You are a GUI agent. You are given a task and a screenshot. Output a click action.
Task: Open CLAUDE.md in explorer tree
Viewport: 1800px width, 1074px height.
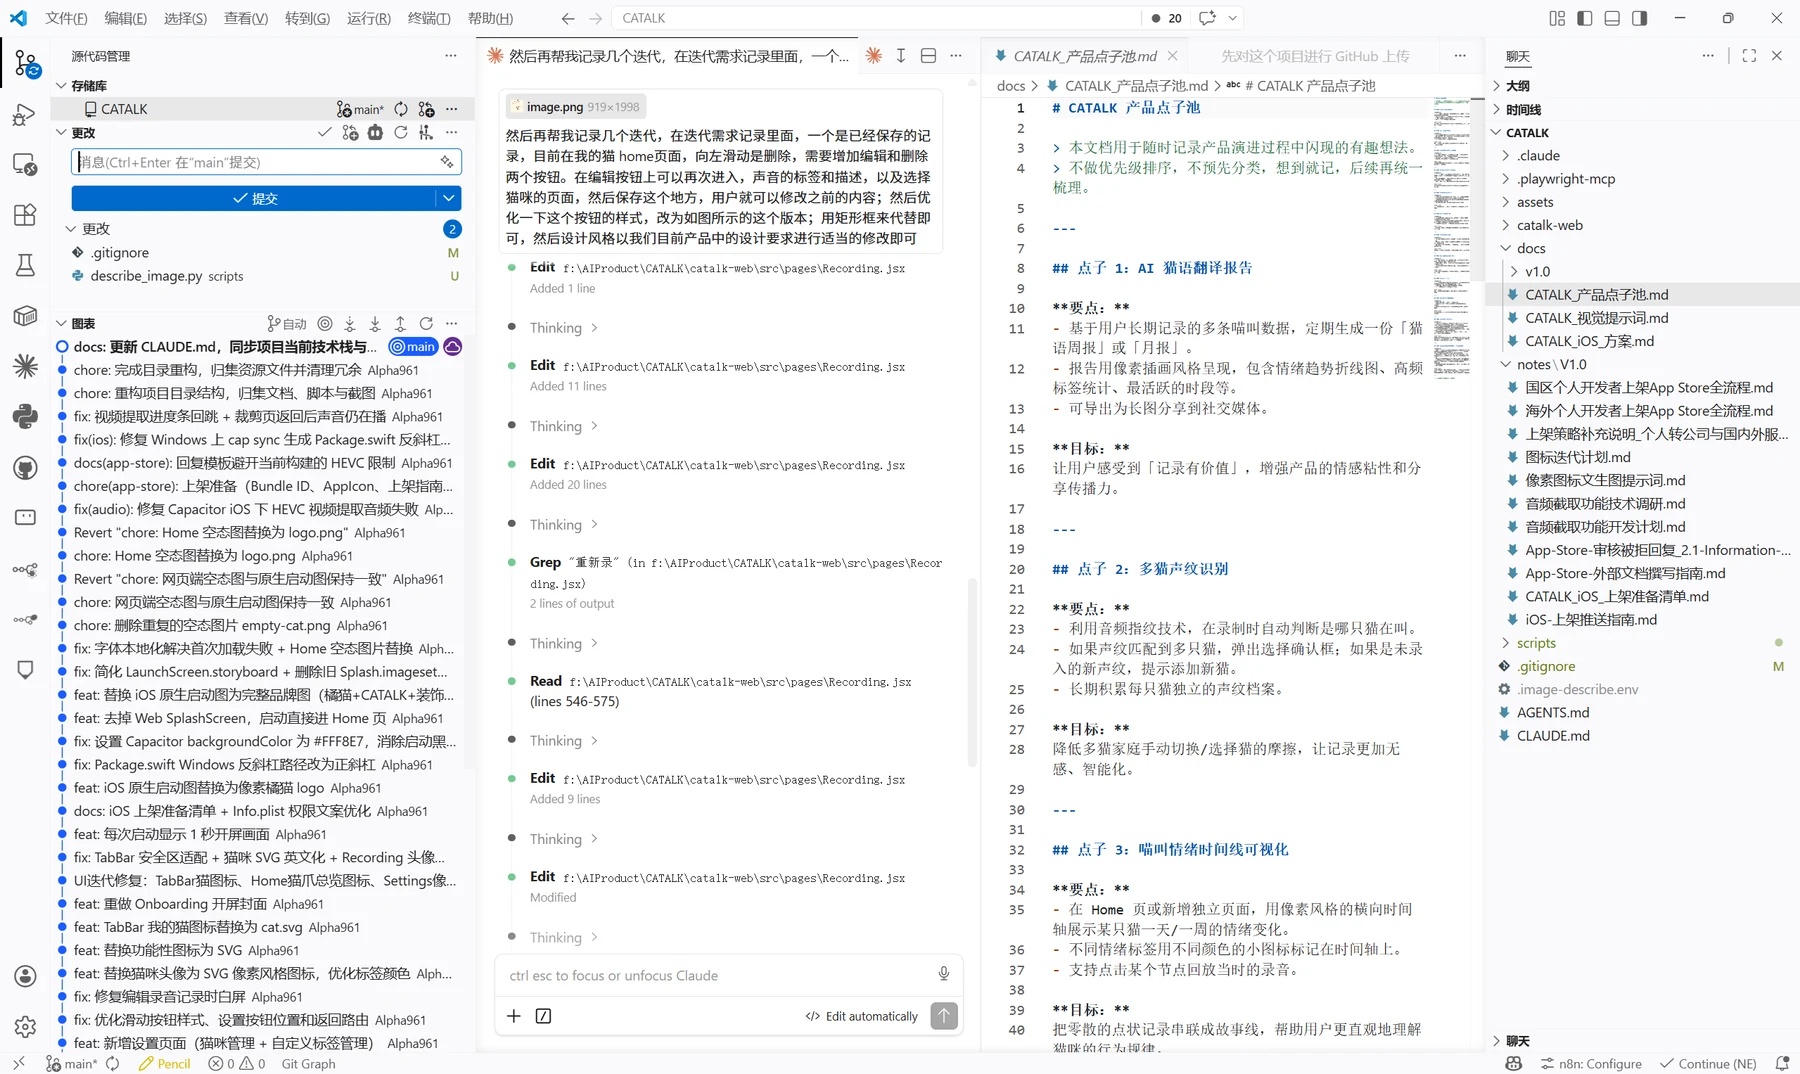click(1553, 735)
